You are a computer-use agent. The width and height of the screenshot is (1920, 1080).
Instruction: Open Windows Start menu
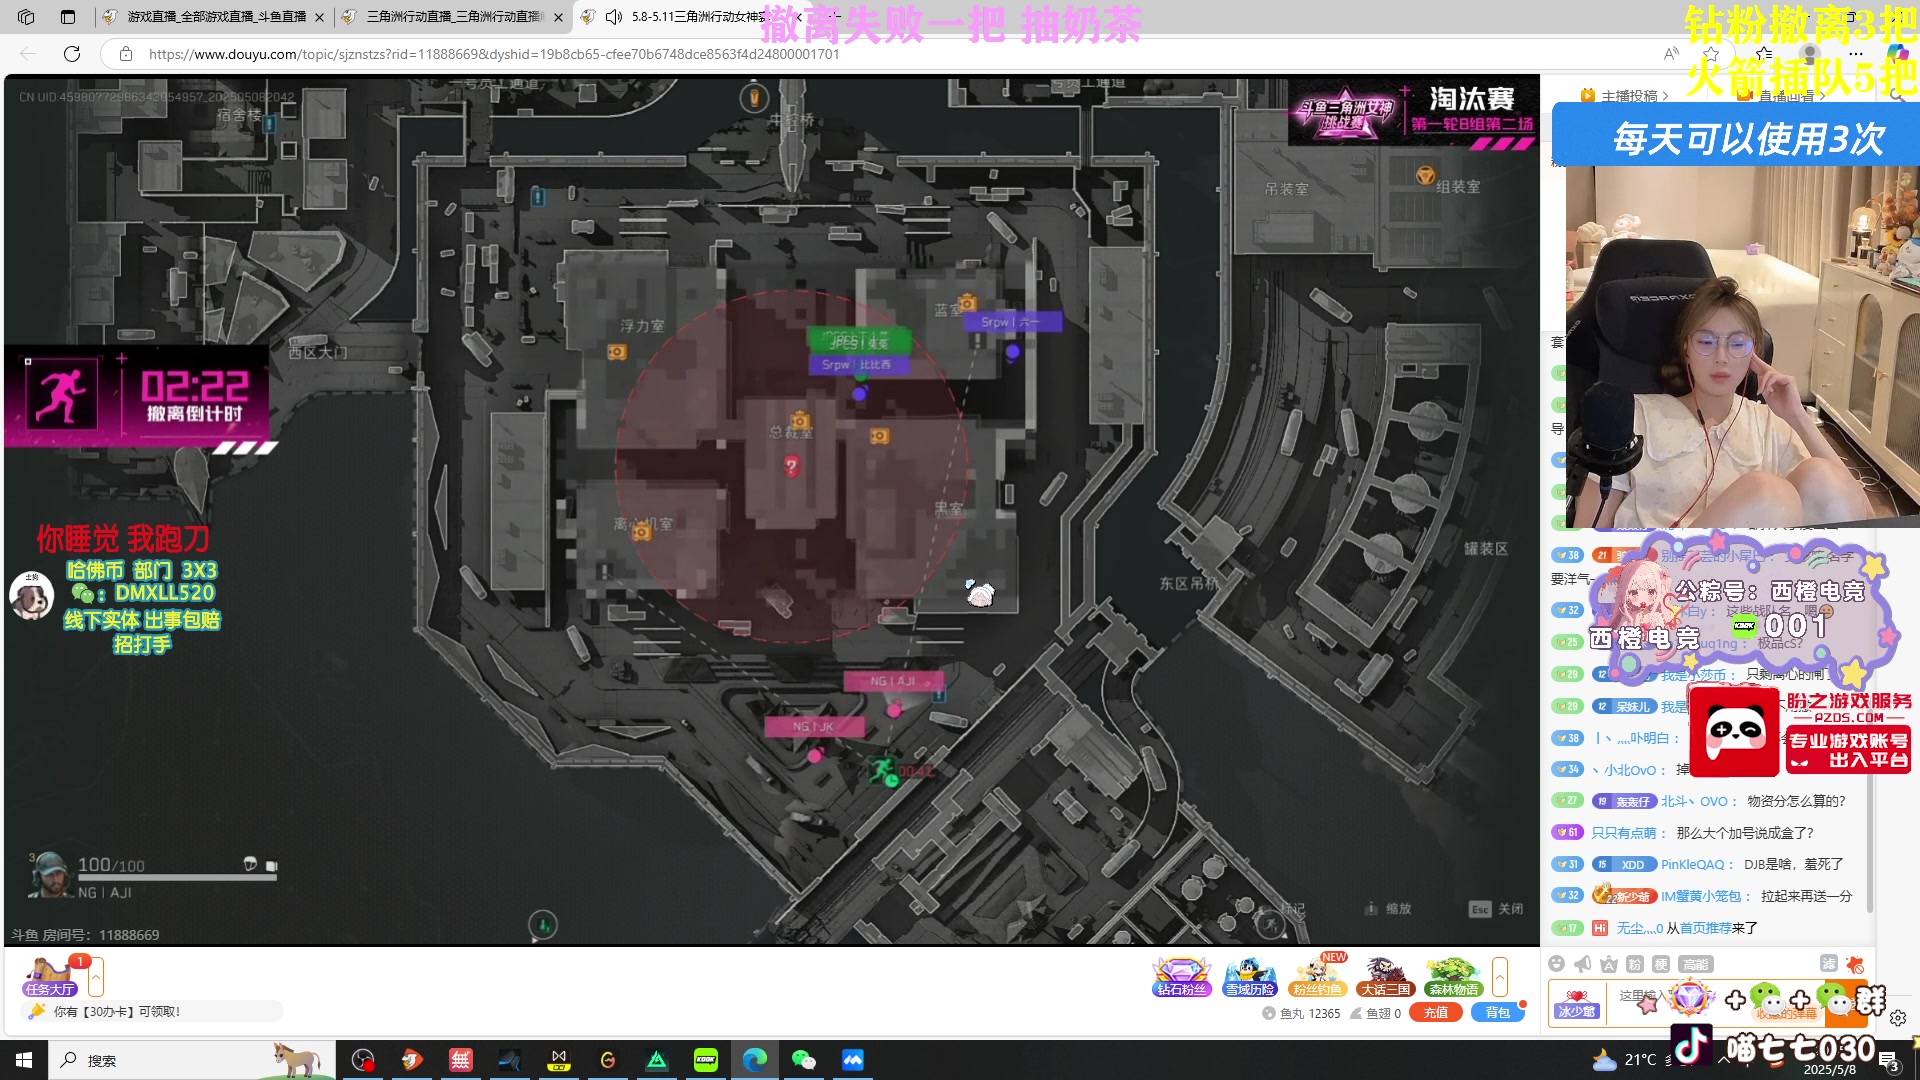coord(24,1060)
